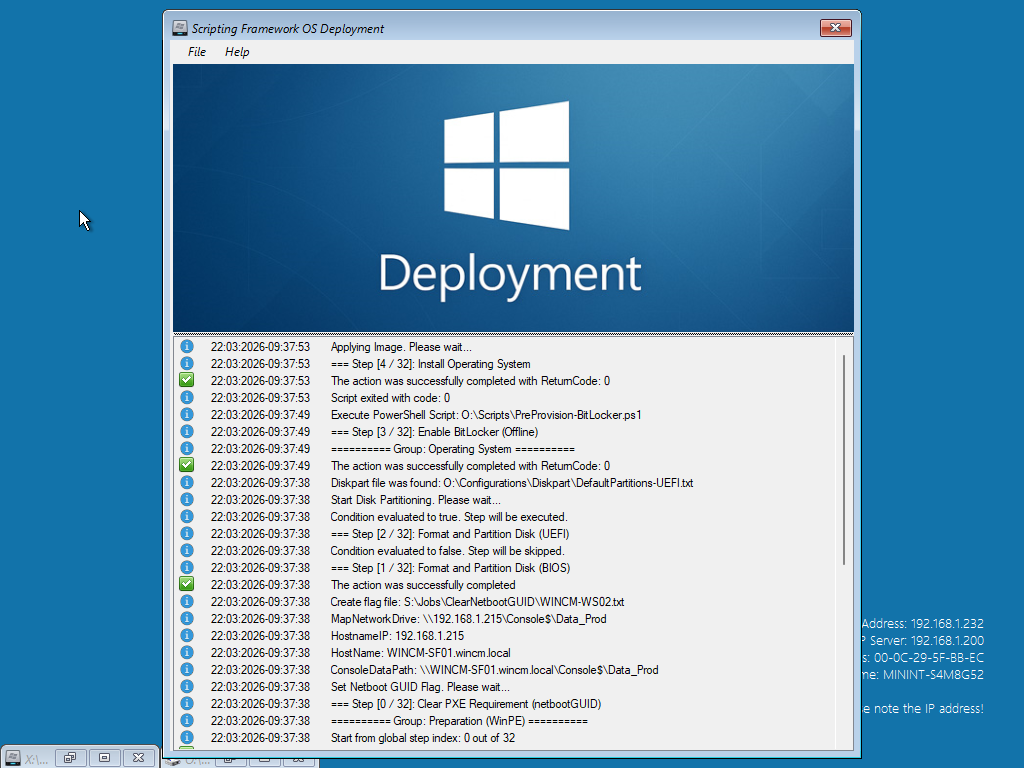
Task: Restore the minimized X:\ window
Action: click(70, 758)
